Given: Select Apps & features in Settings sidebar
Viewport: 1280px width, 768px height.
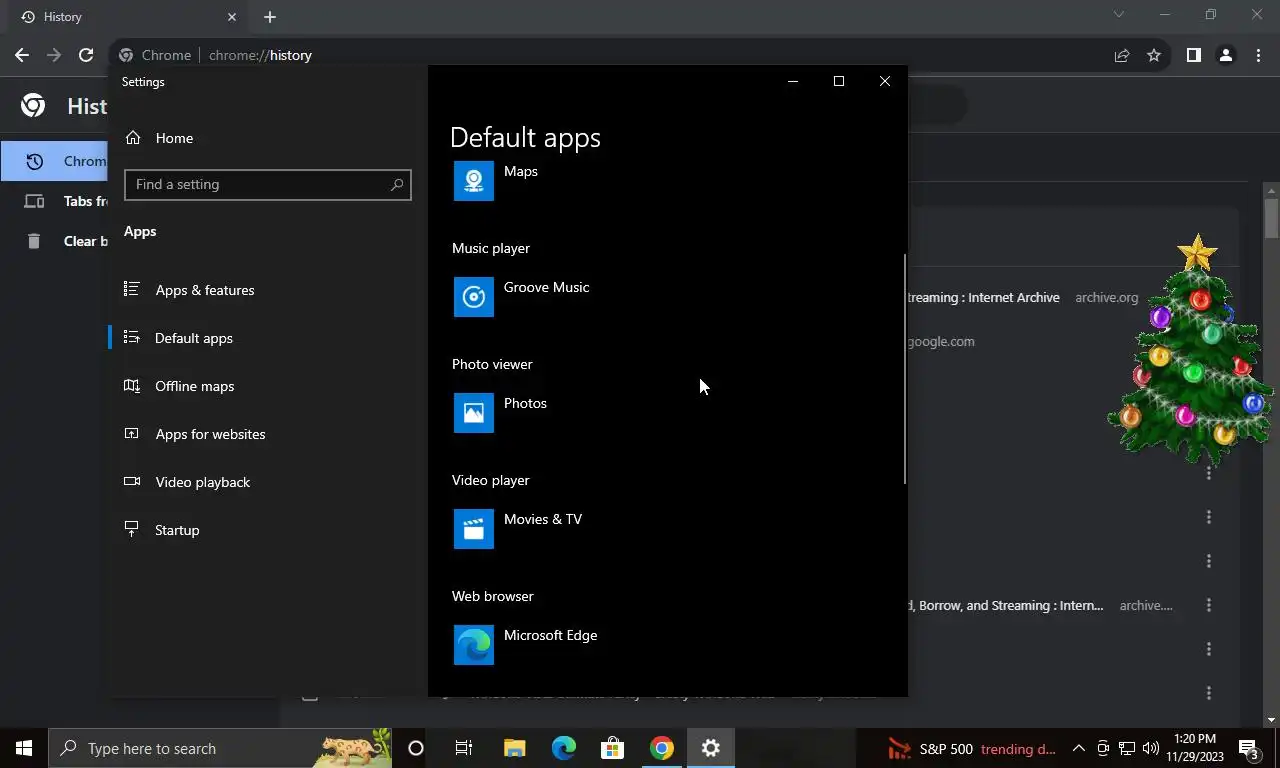Looking at the screenshot, I should pos(204,290).
